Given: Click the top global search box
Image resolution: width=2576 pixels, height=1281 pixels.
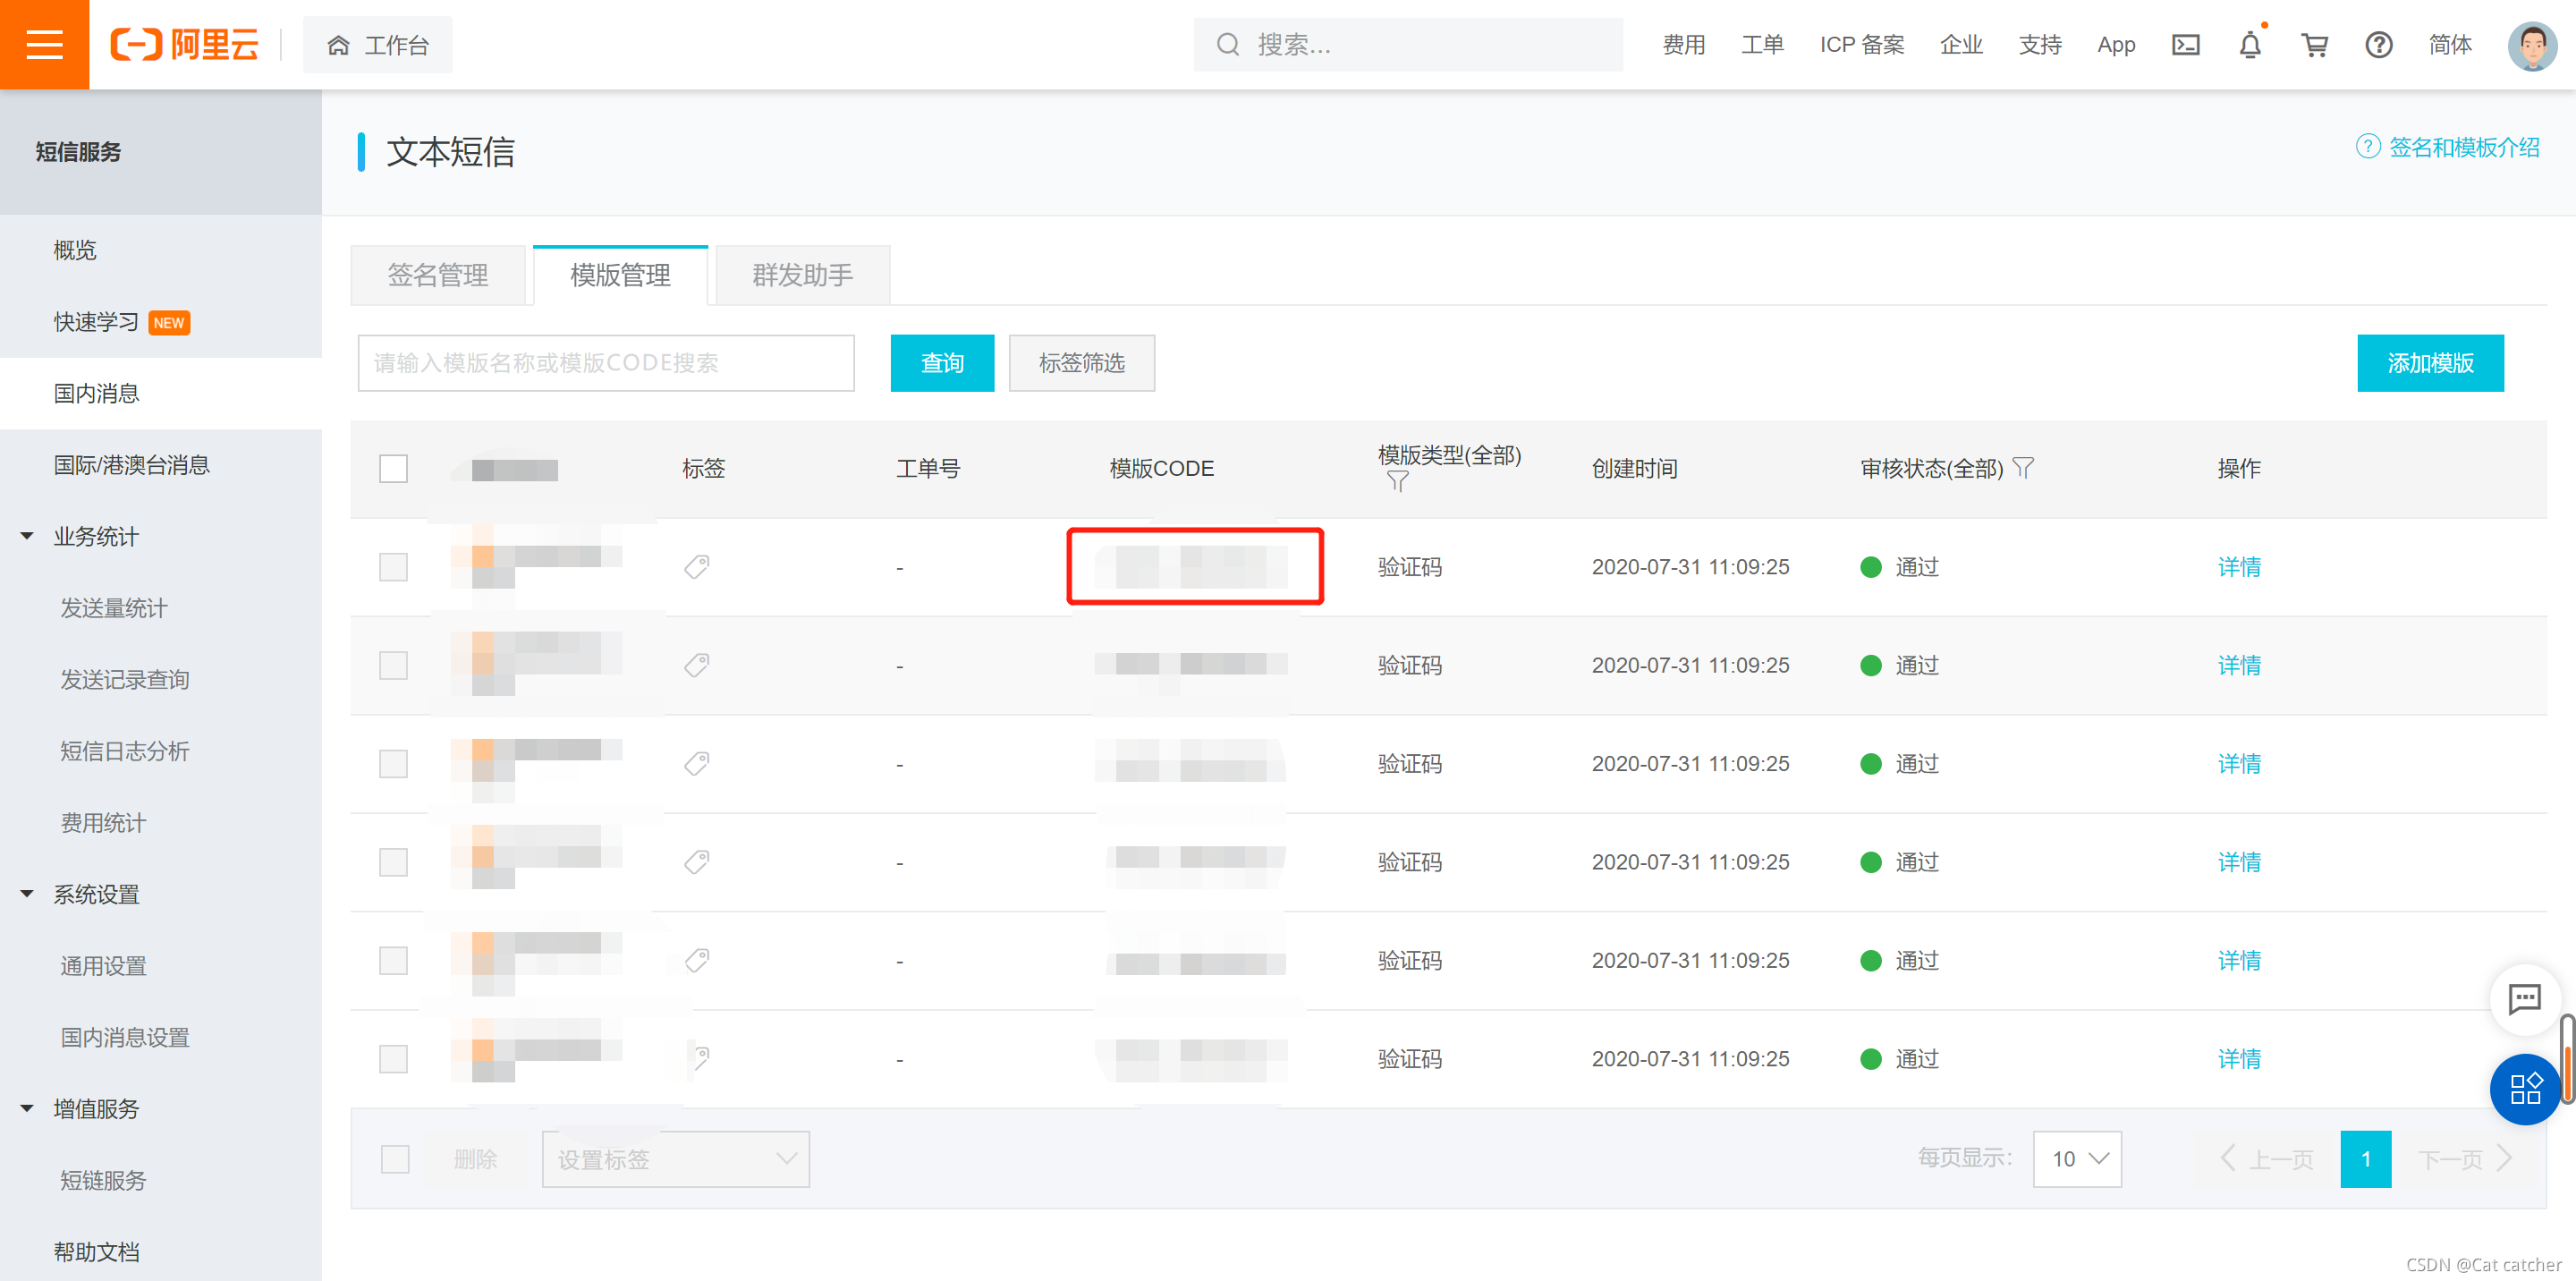Looking at the screenshot, I should pyautogui.click(x=1408, y=45).
